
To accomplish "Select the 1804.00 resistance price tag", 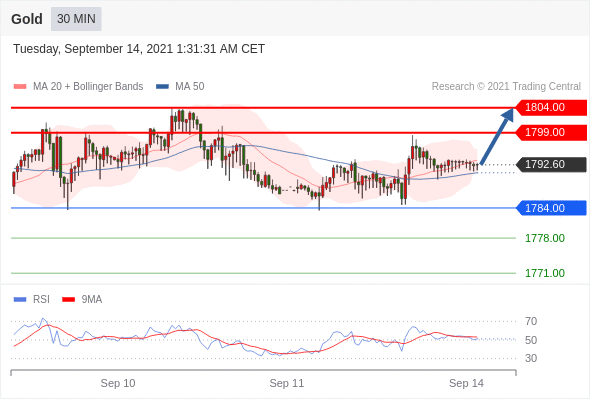I will coord(551,108).
